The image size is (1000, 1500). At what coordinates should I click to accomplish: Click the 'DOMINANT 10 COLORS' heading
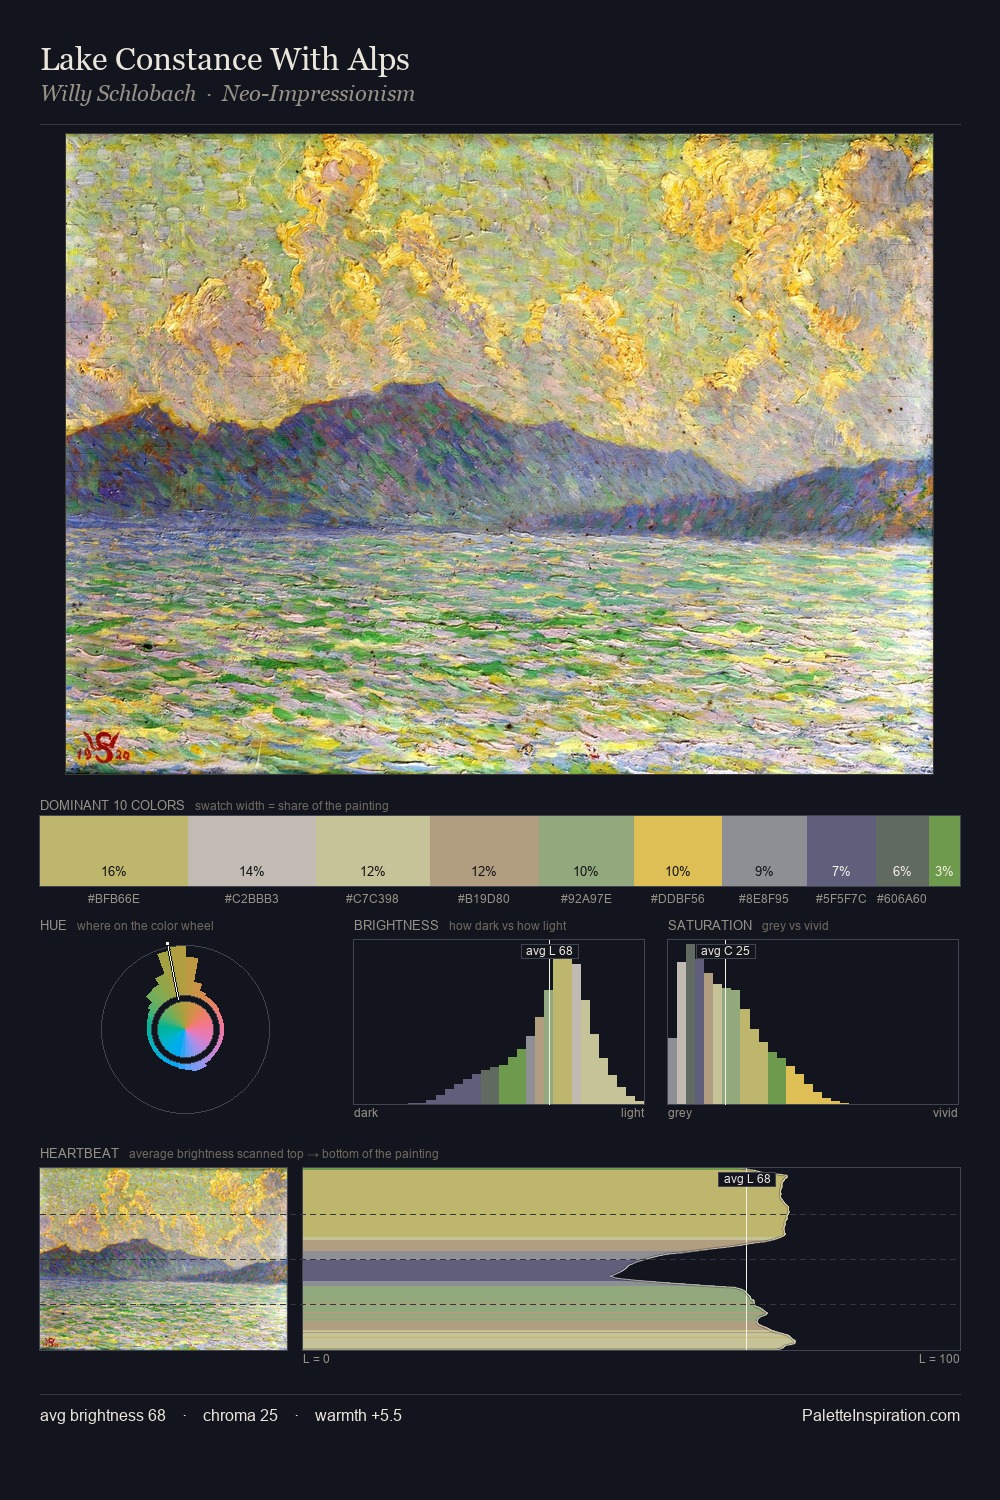112,805
